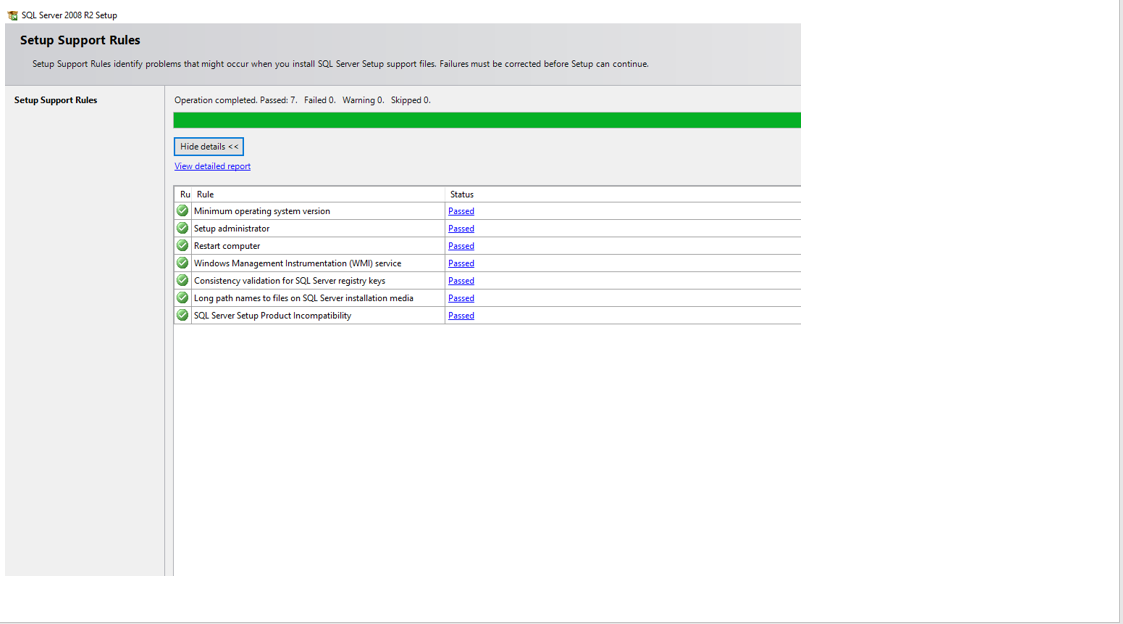The image size is (1123, 624).
Task: Click green check icon for Minimum operating system version
Action: pos(183,211)
